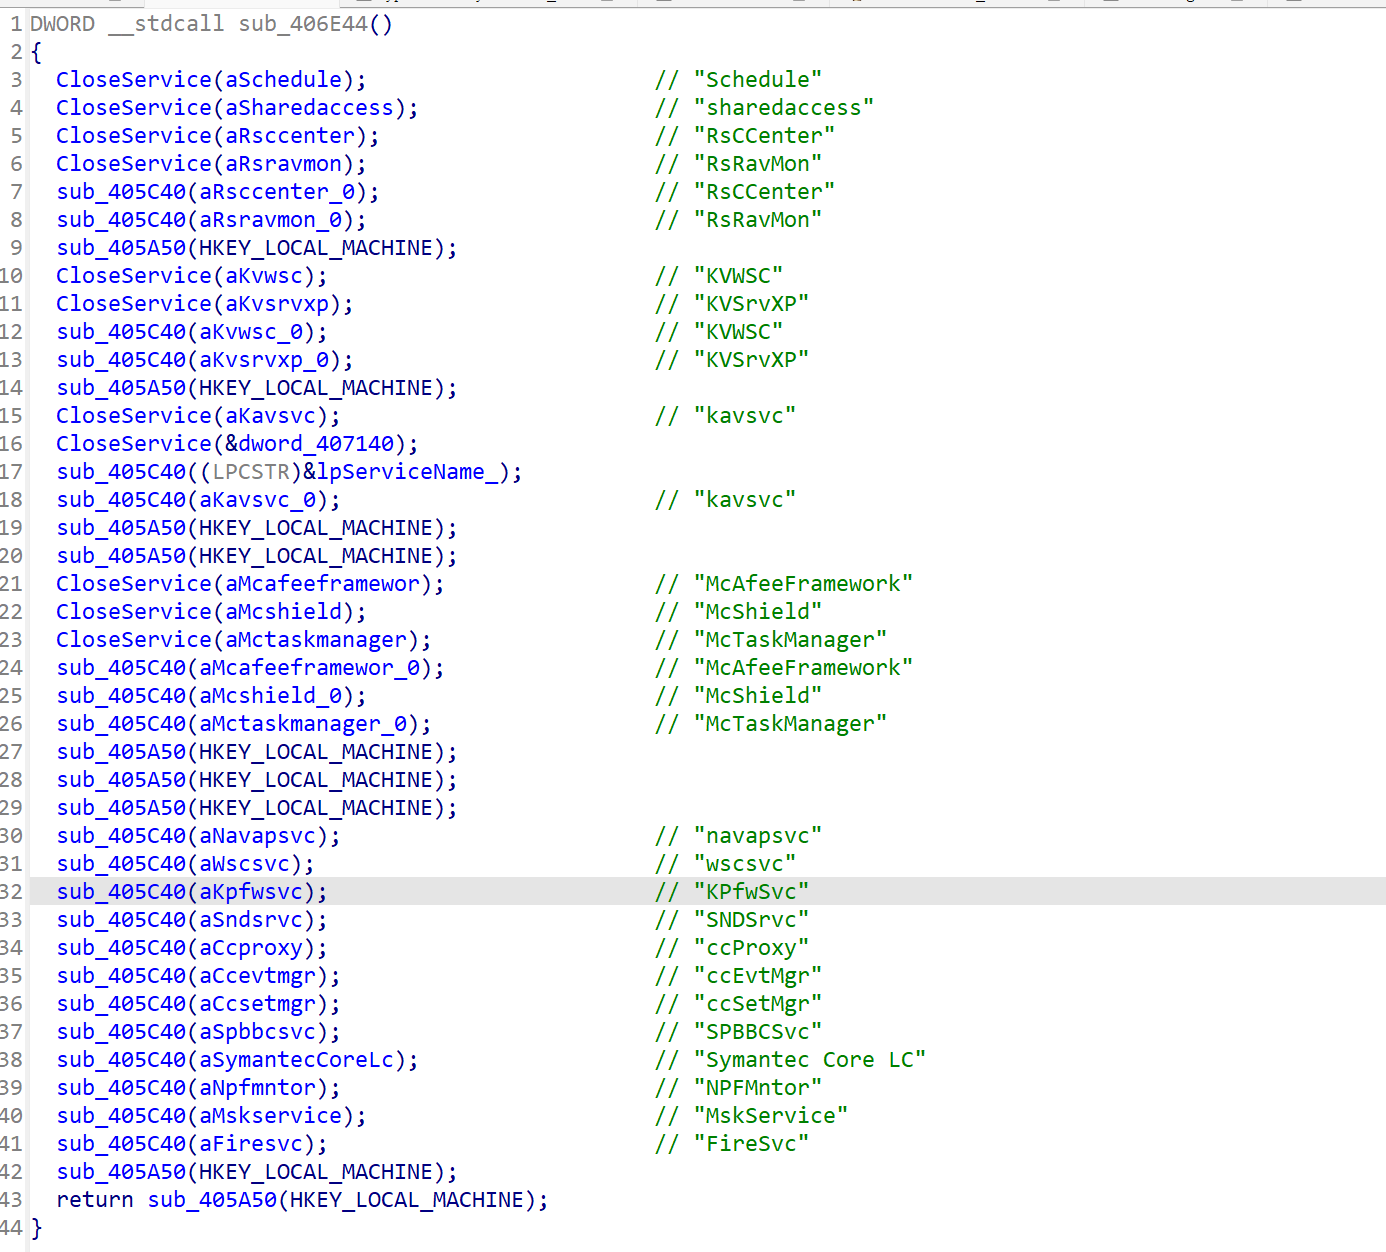
Task: Click the aCcsetmgr argument
Action: click(258, 1003)
